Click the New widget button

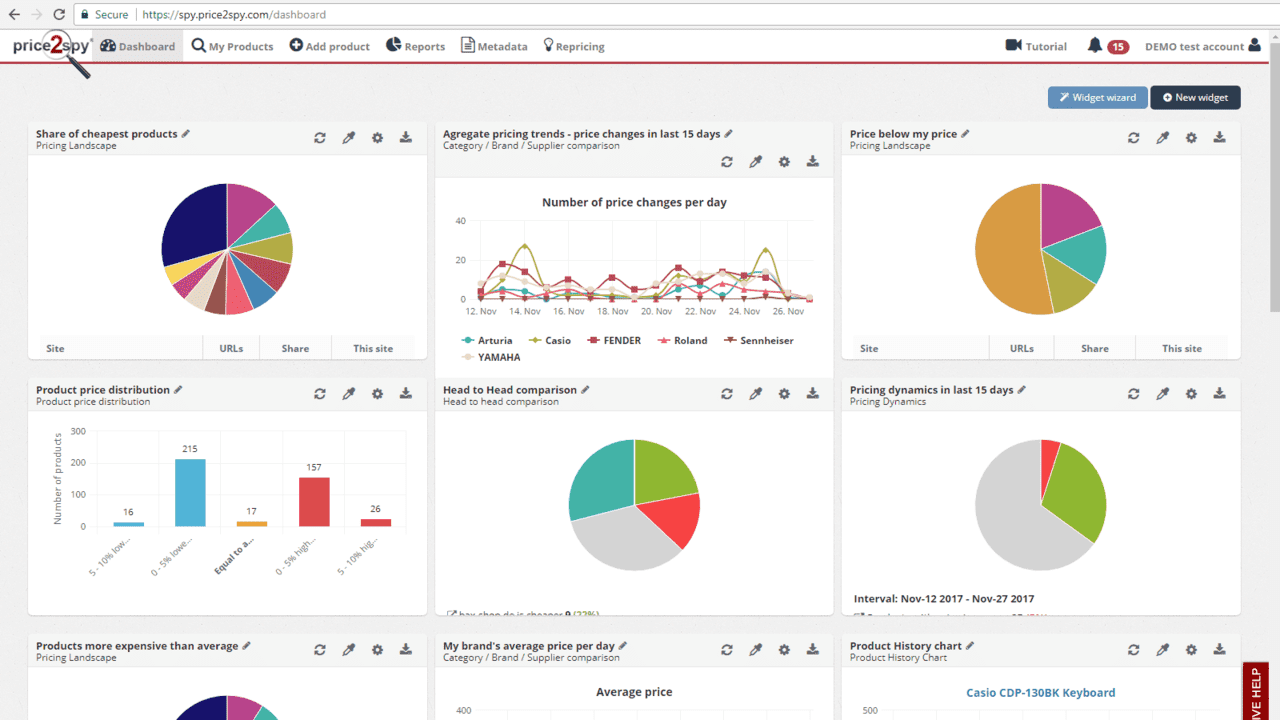point(1195,97)
